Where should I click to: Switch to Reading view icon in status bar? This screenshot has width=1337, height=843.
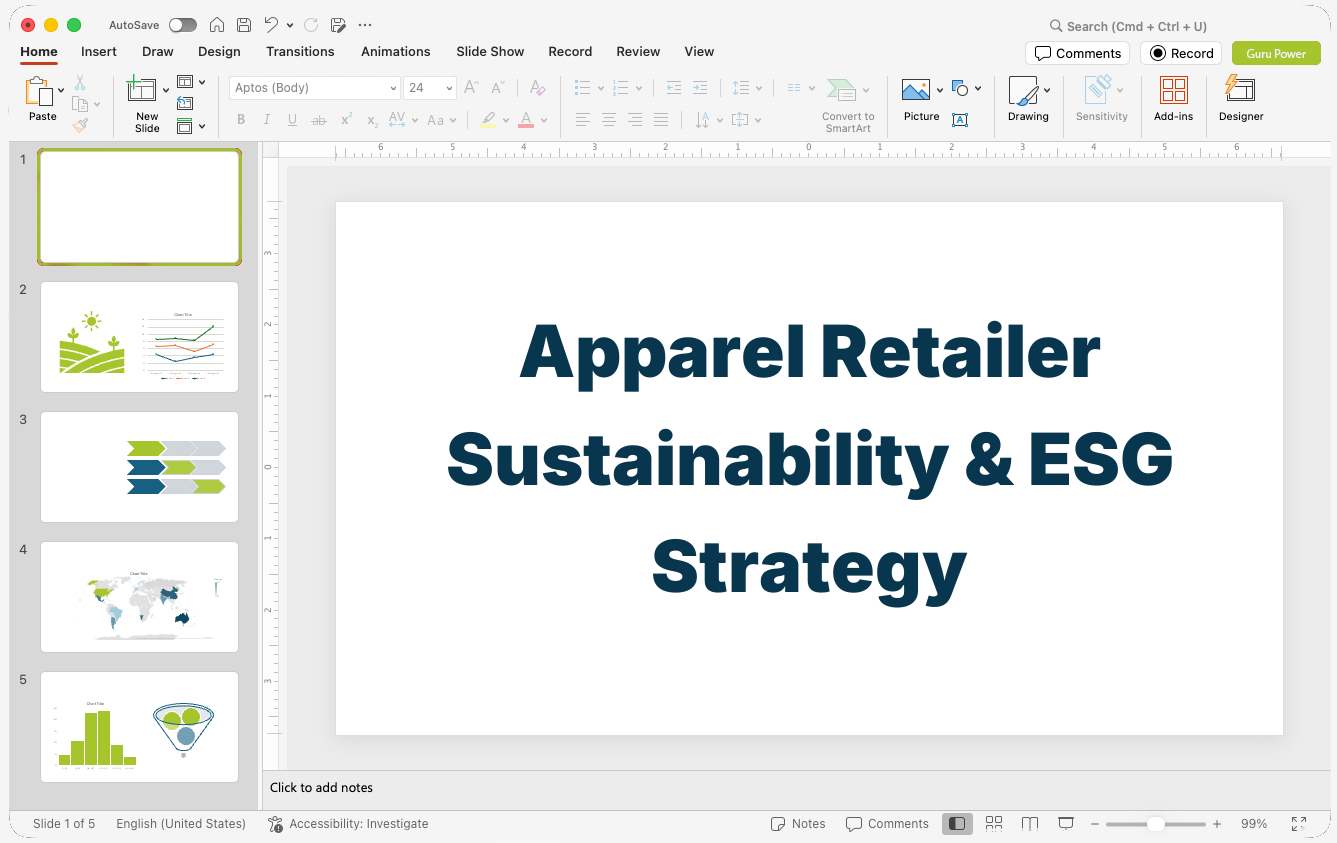tap(1030, 823)
